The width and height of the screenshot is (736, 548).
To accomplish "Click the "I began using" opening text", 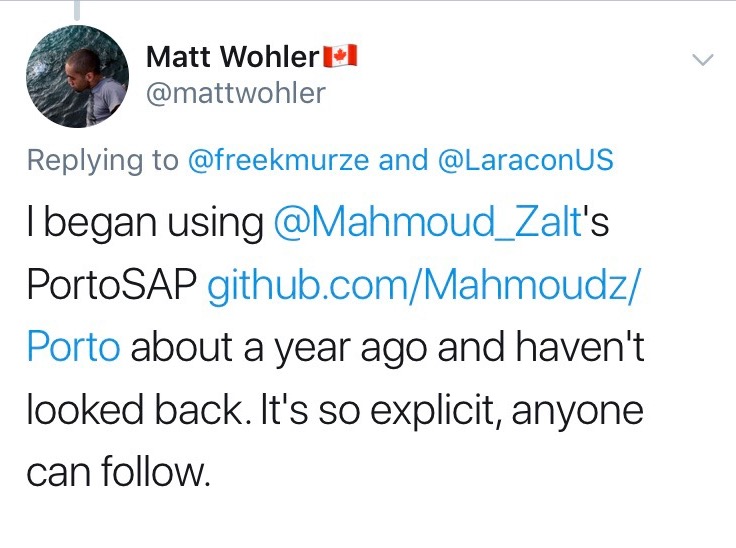I will click(146, 224).
